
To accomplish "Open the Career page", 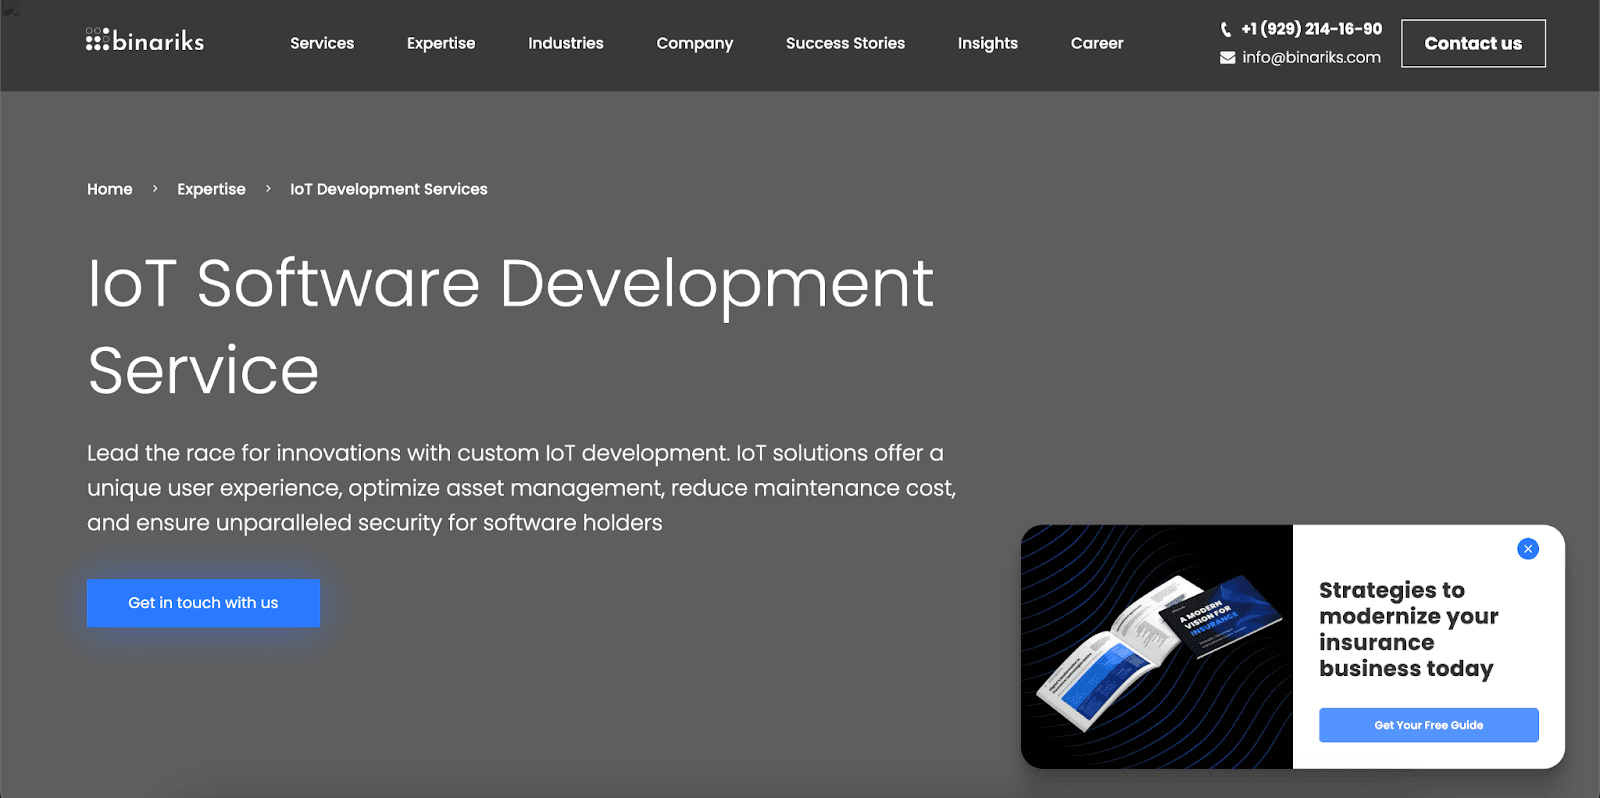I will tap(1097, 43).
